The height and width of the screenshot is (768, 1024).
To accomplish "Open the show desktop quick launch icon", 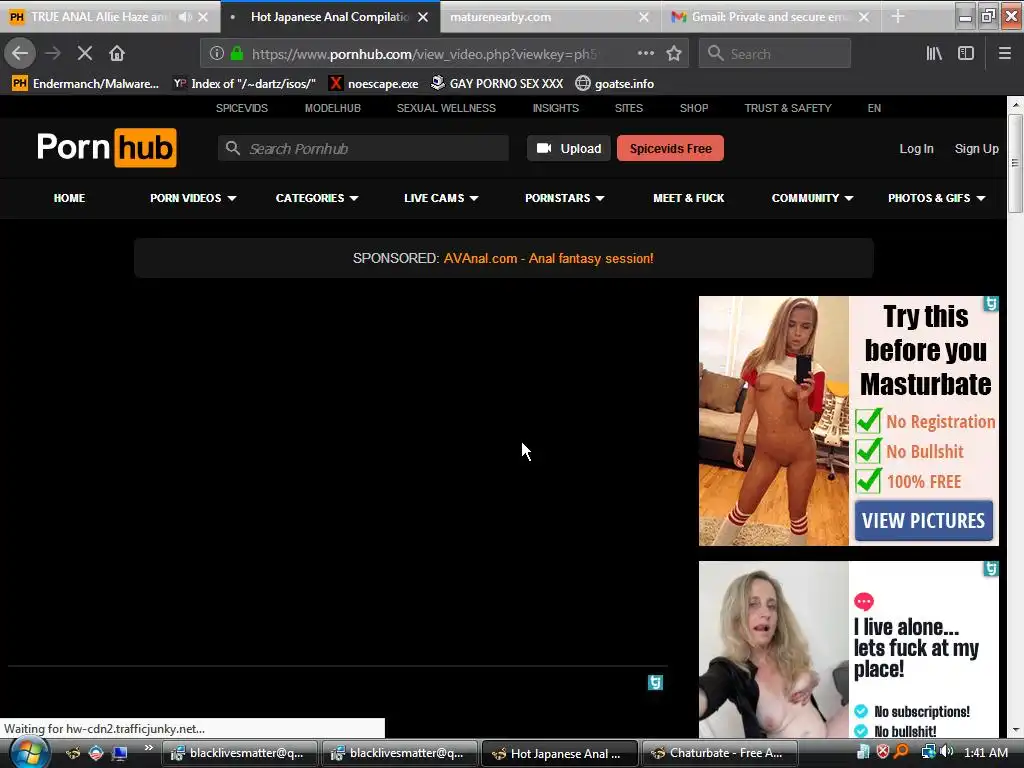I will tap(119, 753).
